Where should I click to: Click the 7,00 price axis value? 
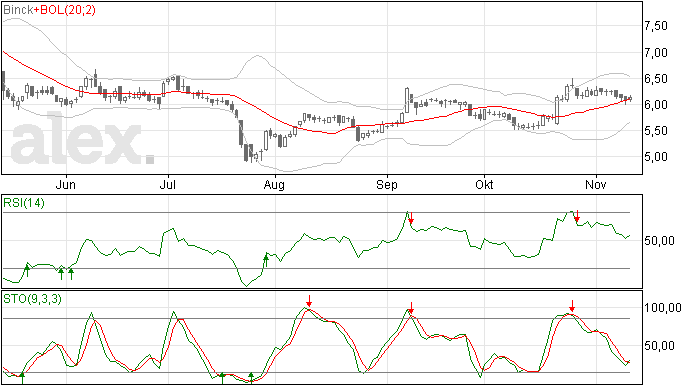656,53
